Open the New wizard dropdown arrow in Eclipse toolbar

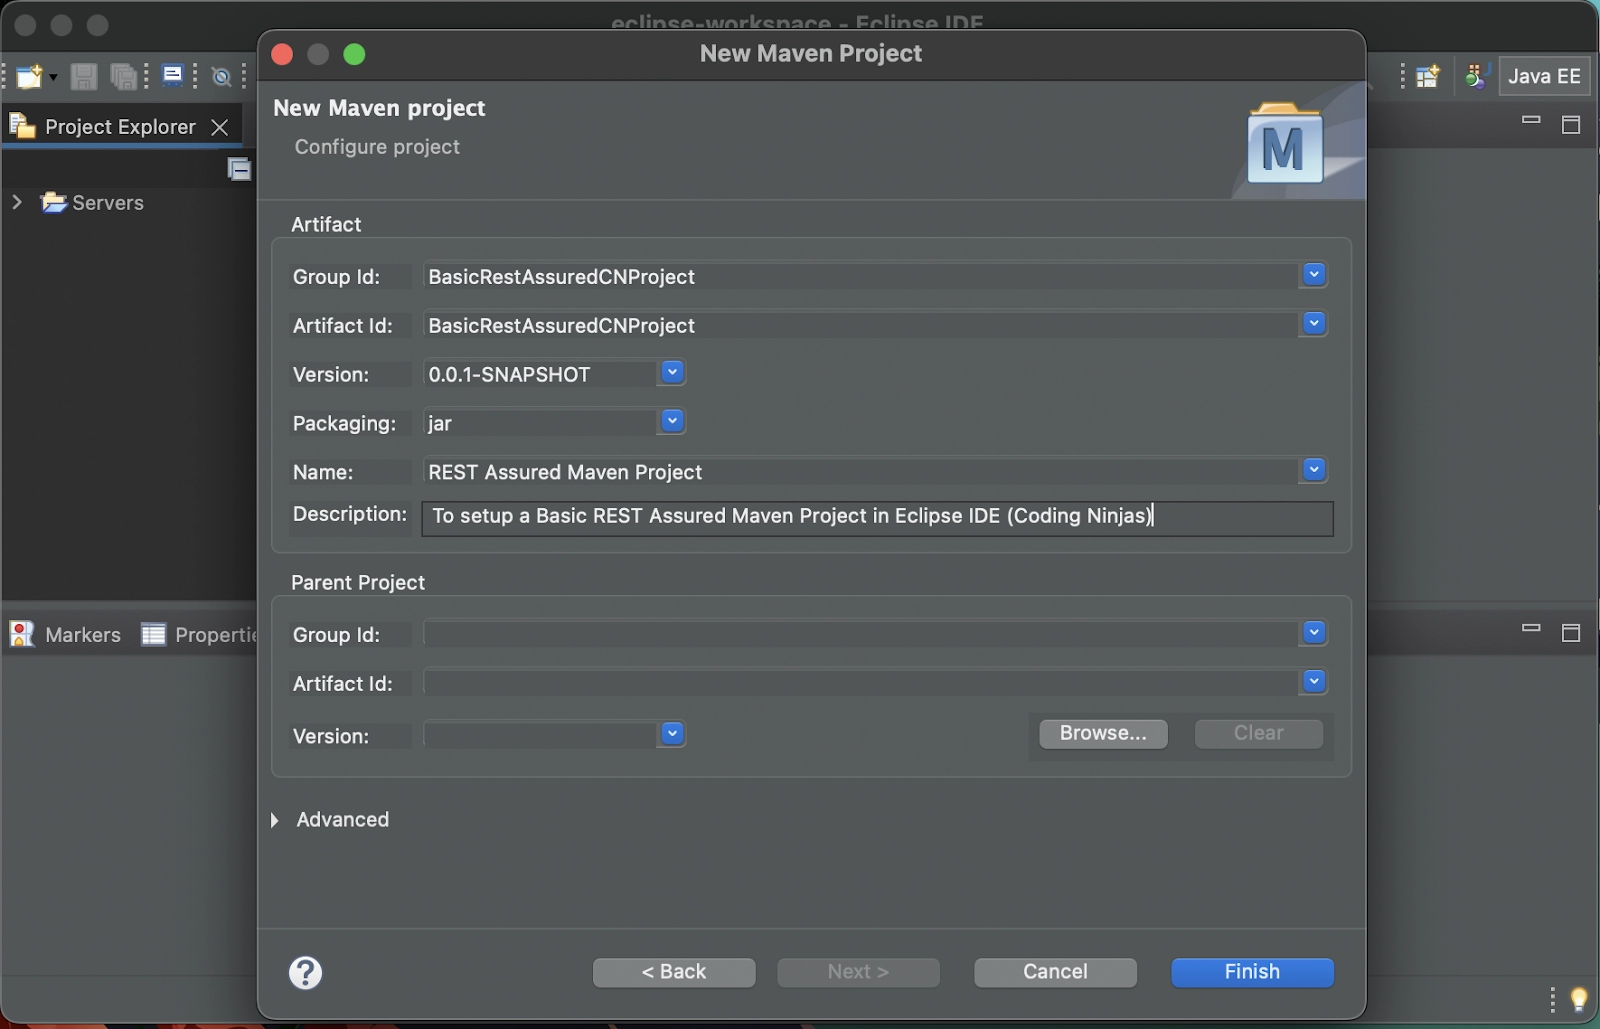coord(53,77)
